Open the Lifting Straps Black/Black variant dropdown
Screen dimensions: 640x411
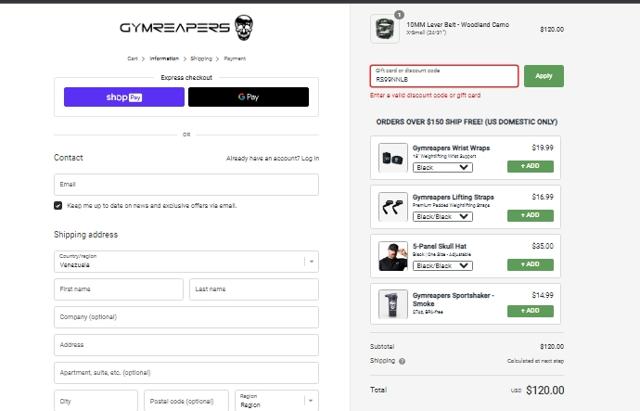(x=442, y=216)
